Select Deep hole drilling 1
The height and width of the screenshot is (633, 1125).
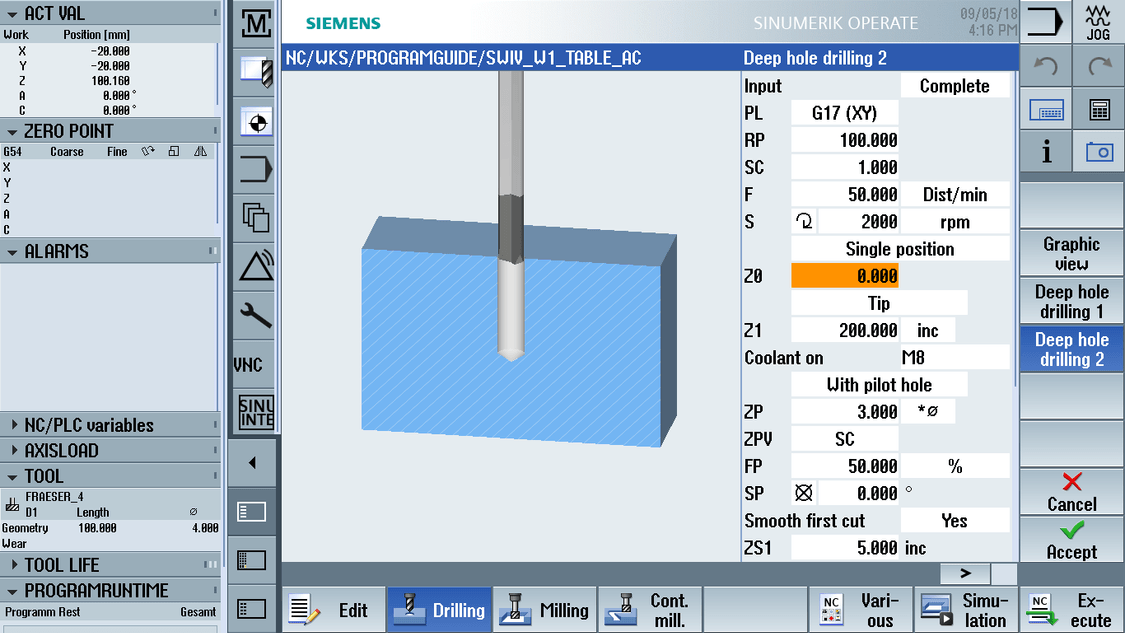pyautogui.click(x=1072, y=301)
